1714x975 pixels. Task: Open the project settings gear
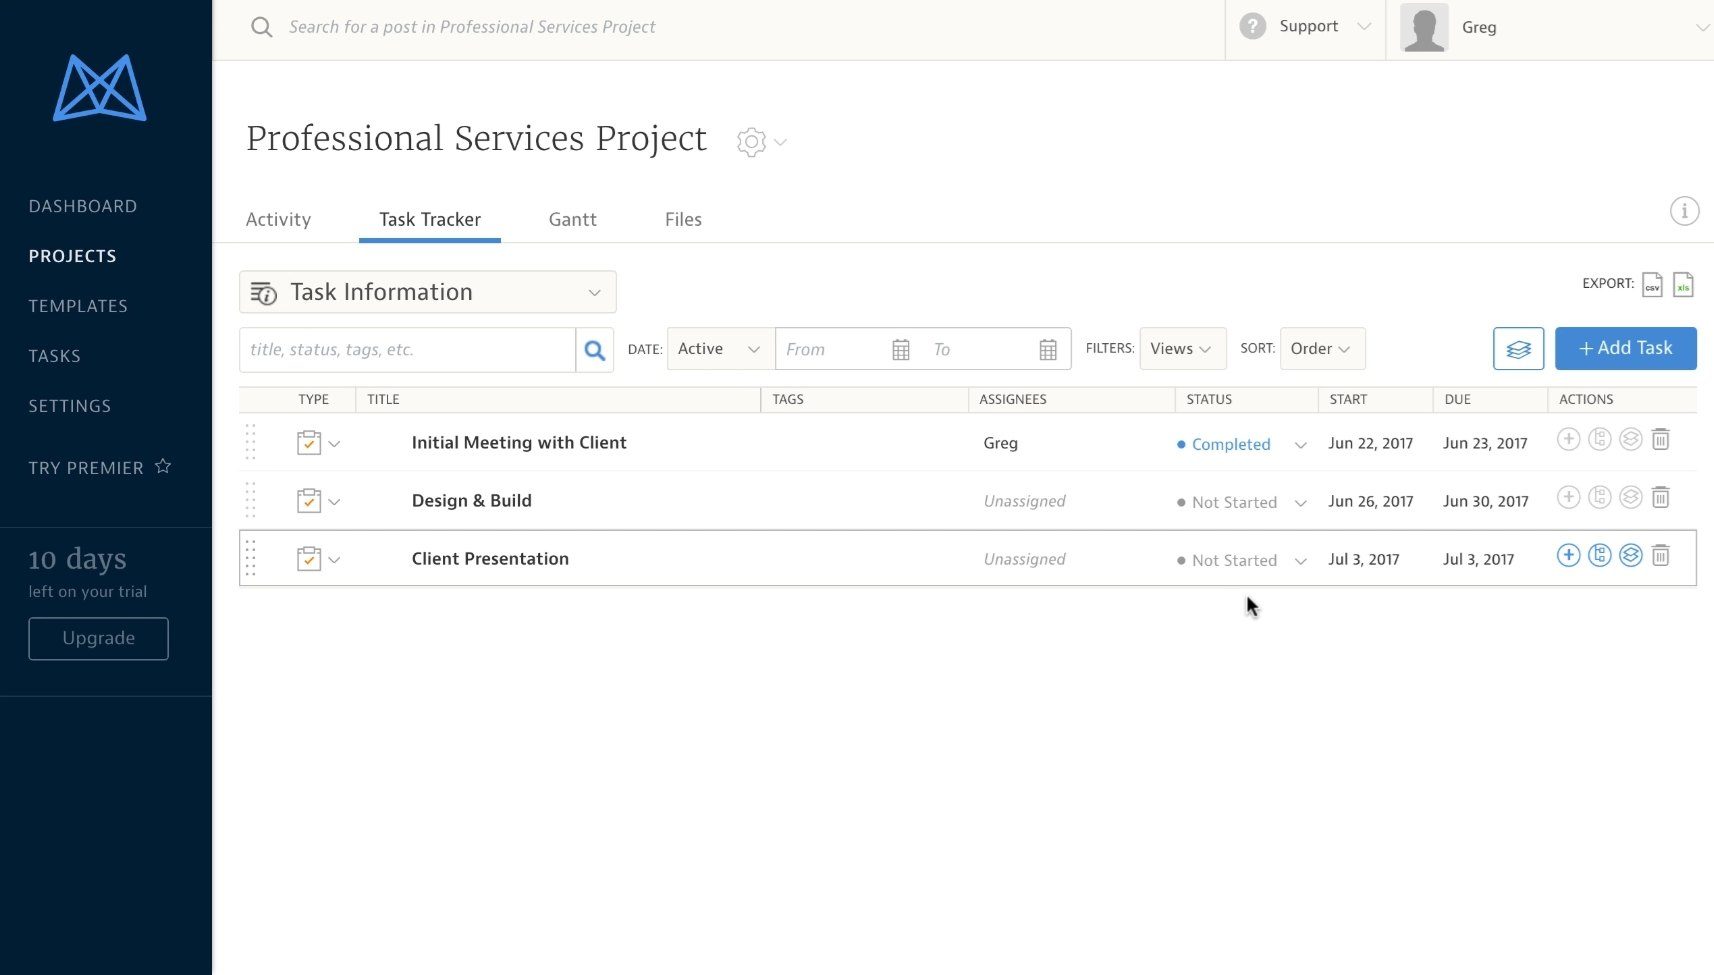[751, 141]
